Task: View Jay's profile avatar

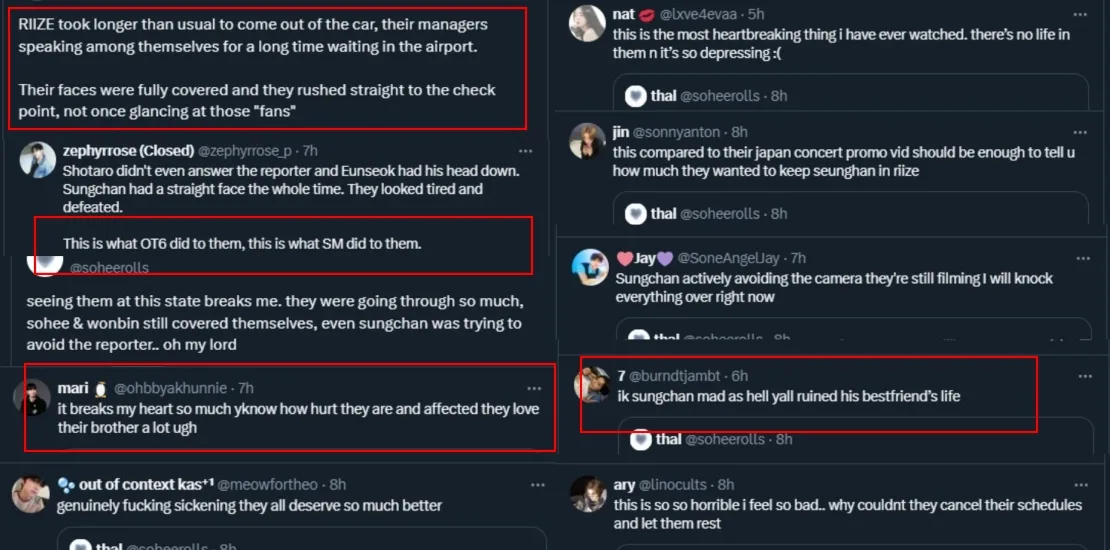Action: click(590, 267)
